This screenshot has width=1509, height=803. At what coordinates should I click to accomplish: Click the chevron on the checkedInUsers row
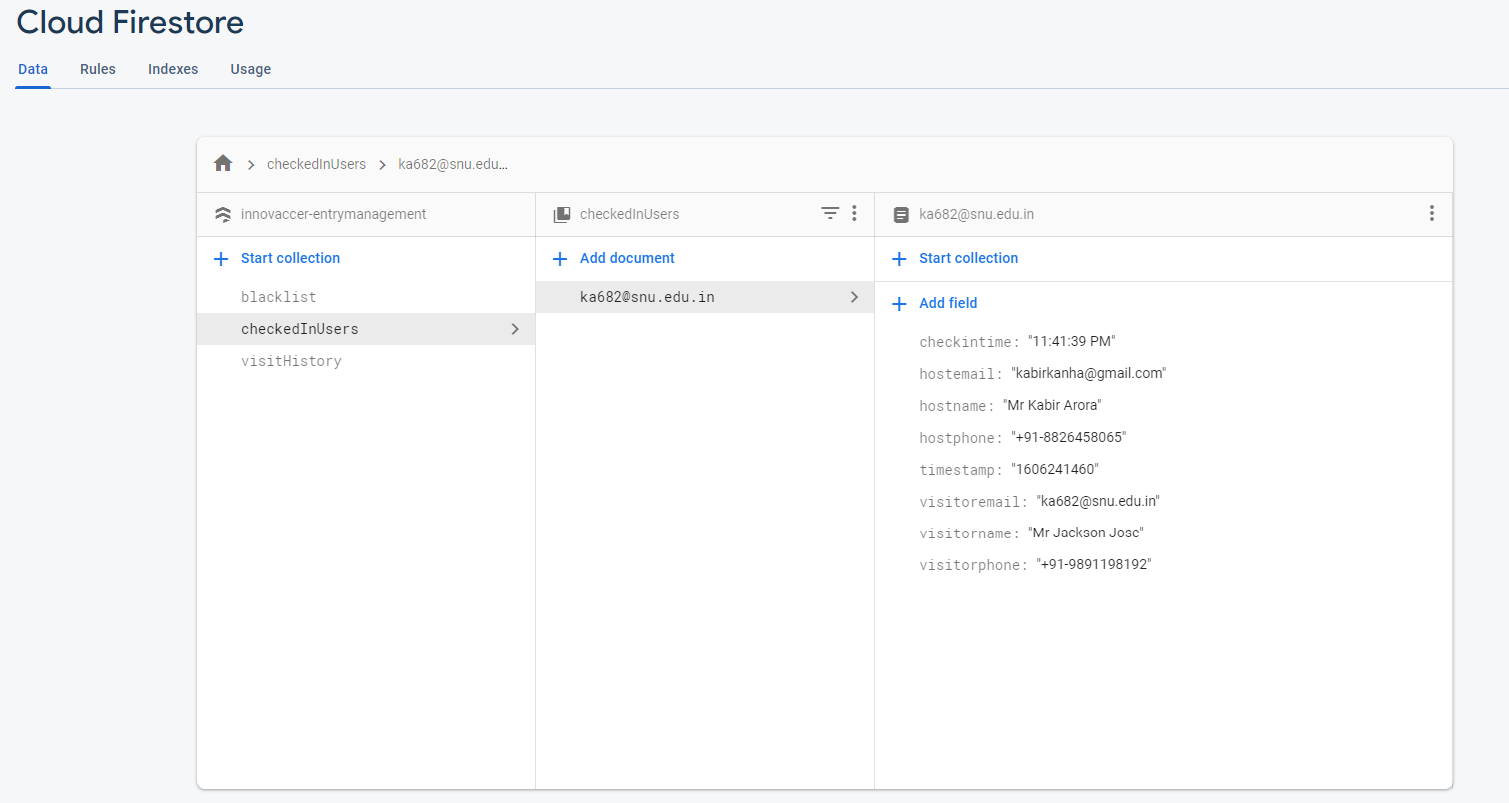[x=515, y=329]
